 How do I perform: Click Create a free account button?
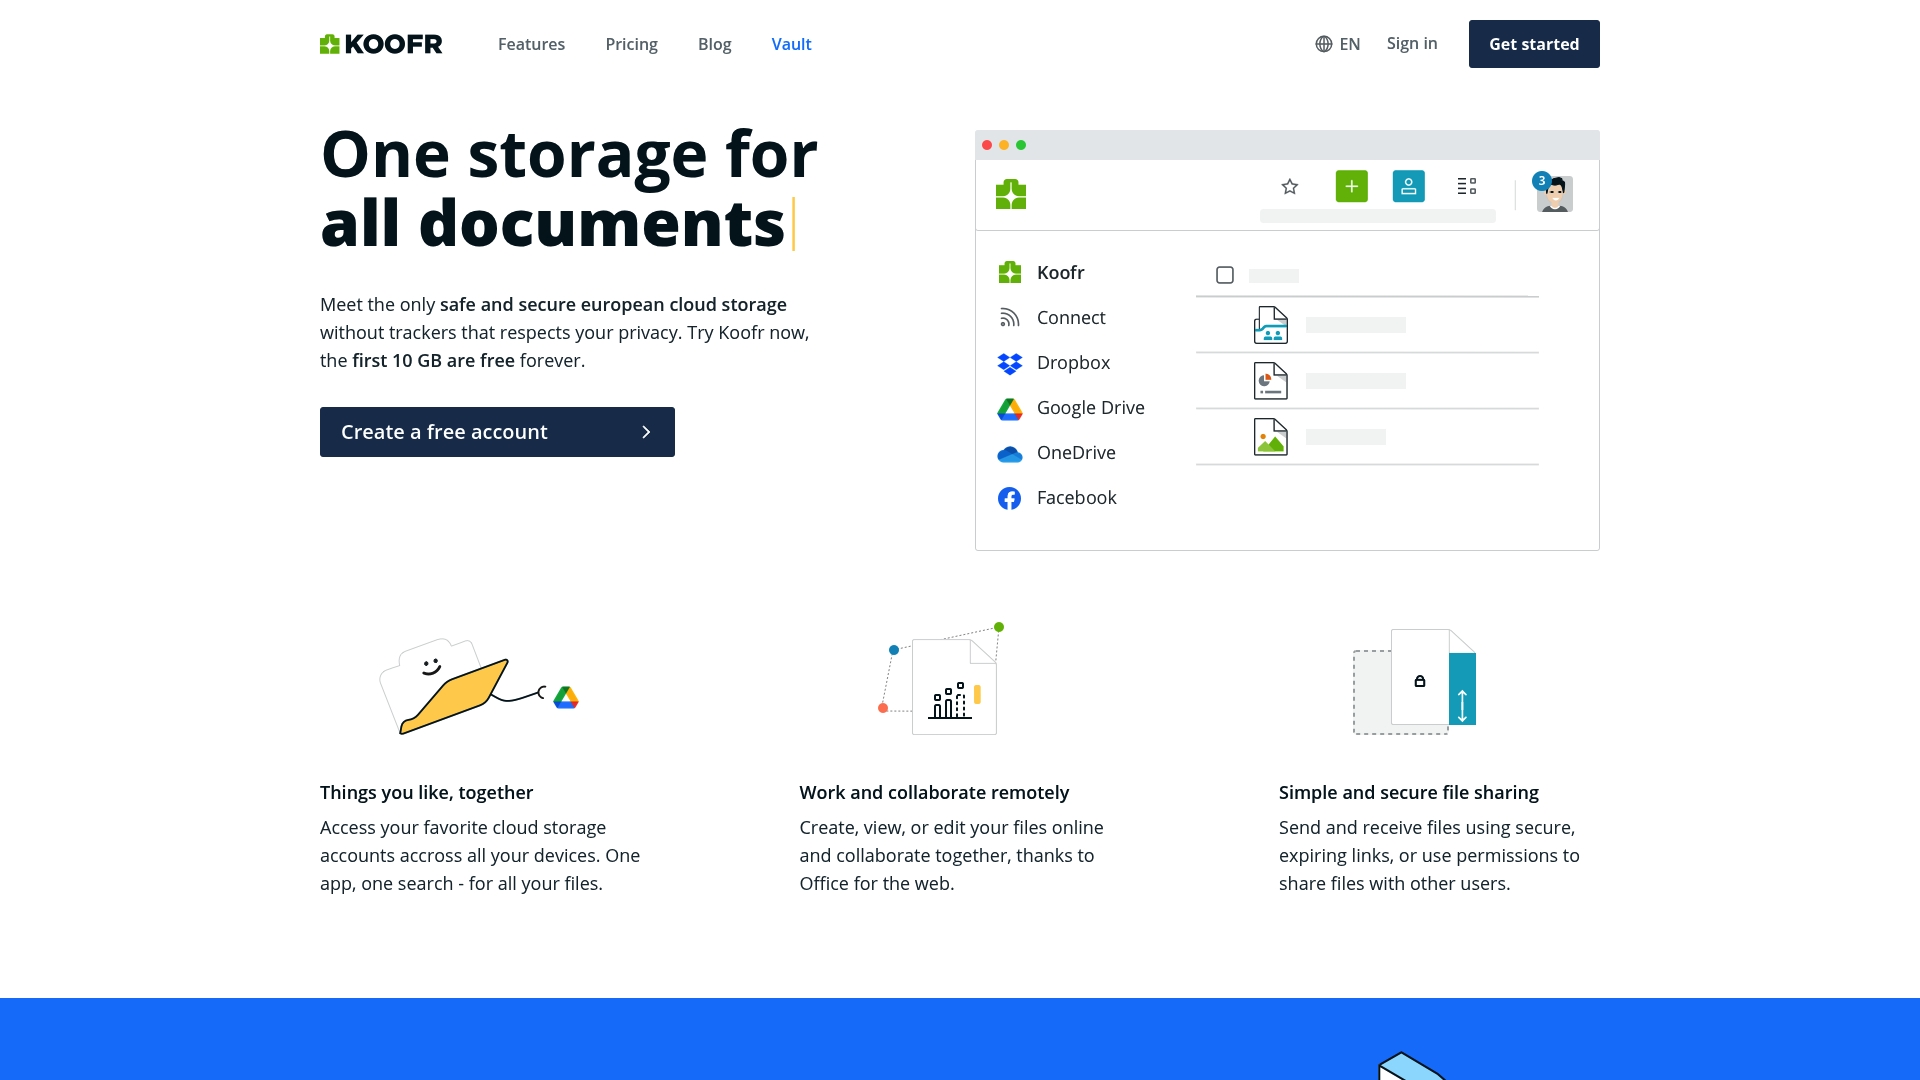[x=497, y=432]
